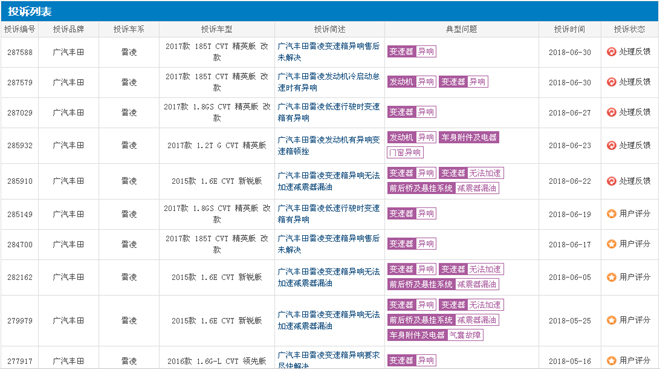Click the 投诉状态 column header
660x370 pixels.
click(x=629, y=29)
